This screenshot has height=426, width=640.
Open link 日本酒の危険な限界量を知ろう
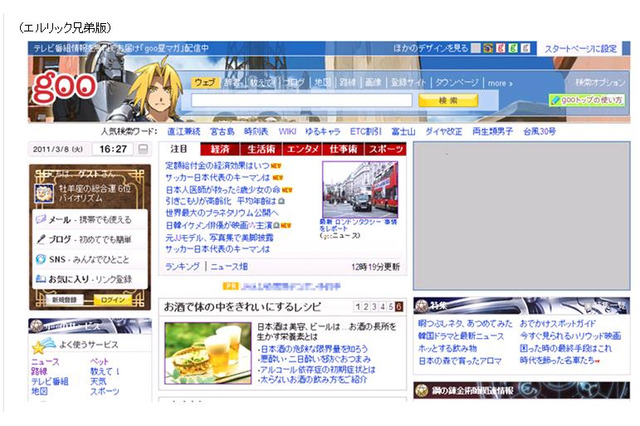coord(313,349)
